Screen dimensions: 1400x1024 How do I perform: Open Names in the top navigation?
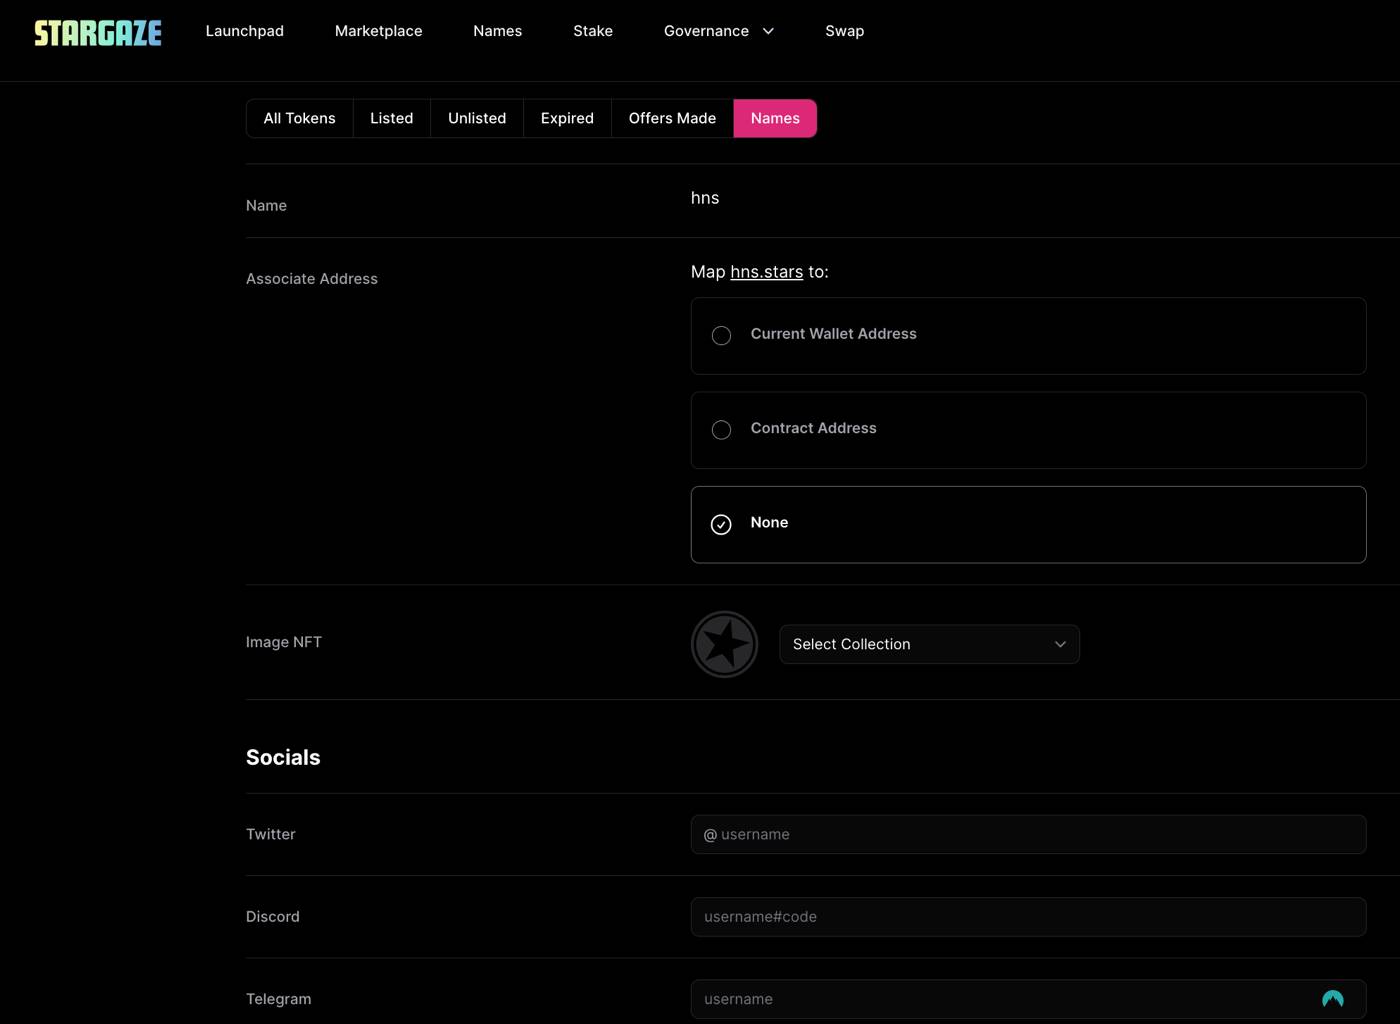(x=497, y=31)
